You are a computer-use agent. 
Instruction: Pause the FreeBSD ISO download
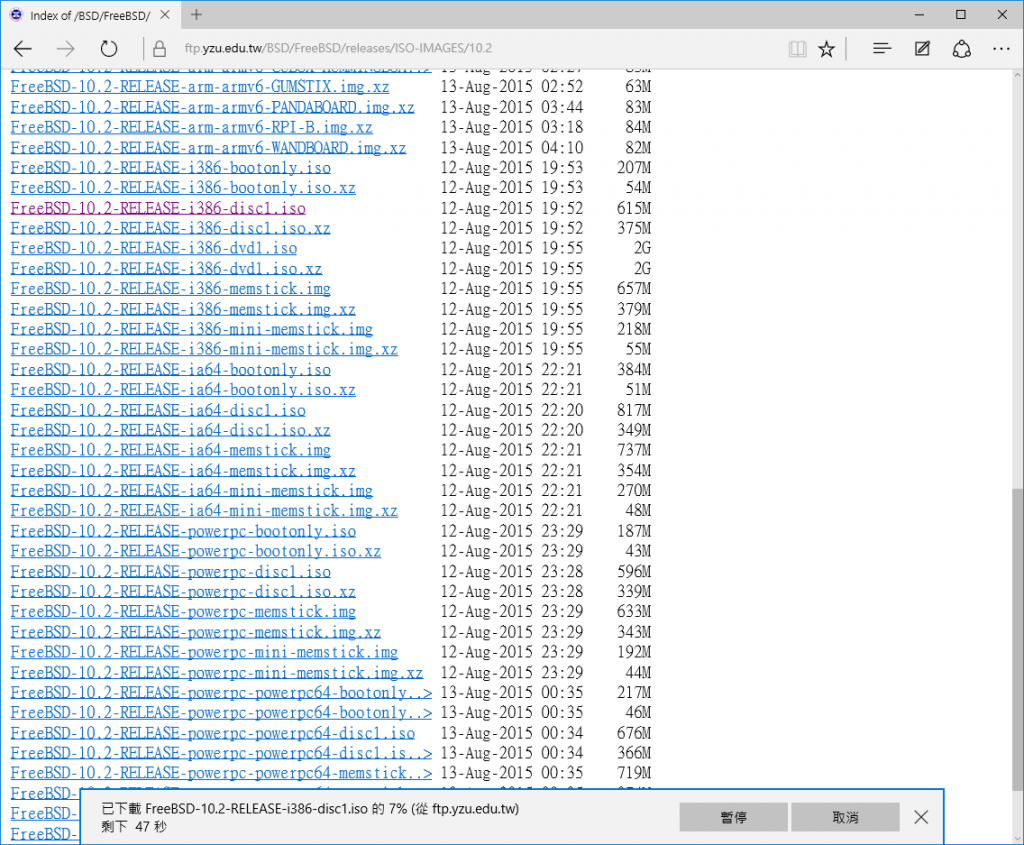pyautogui.click(x=732, y=817)
